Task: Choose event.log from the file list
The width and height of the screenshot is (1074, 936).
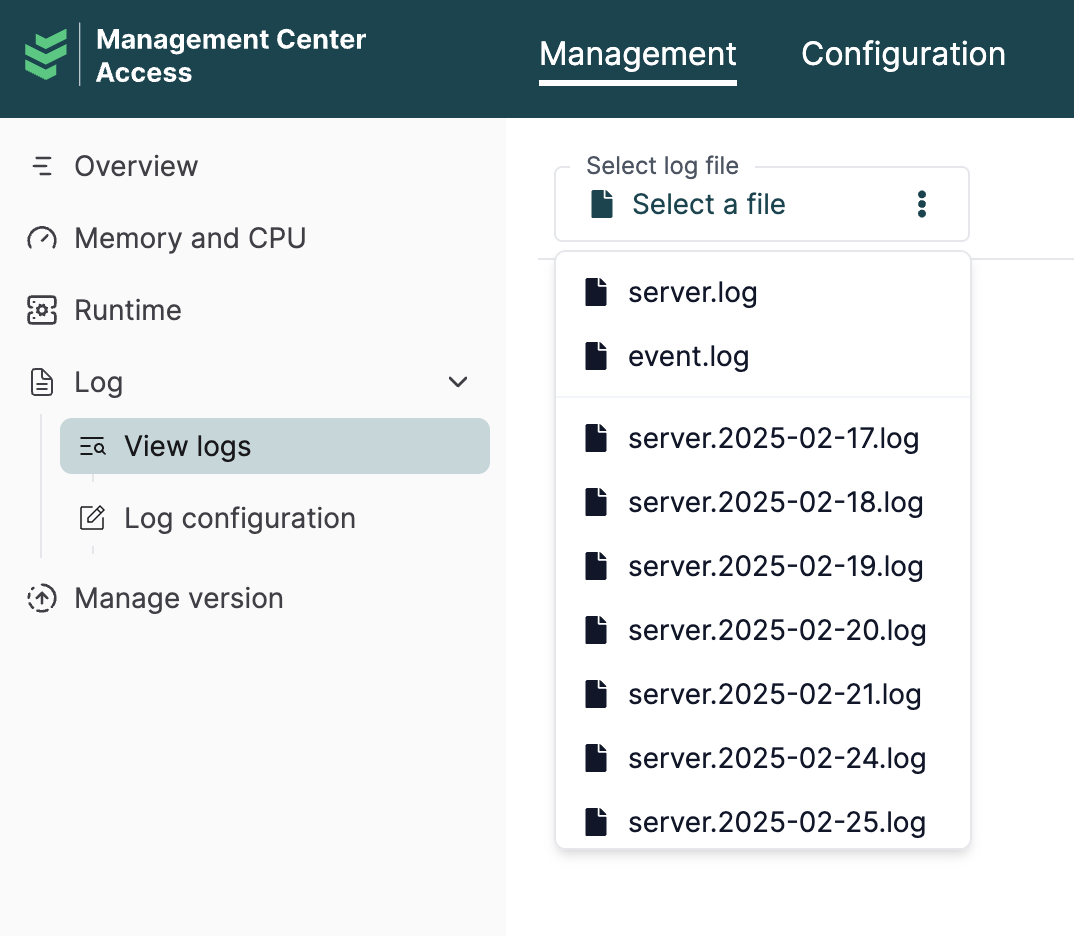Action: (x=688, y=357)
